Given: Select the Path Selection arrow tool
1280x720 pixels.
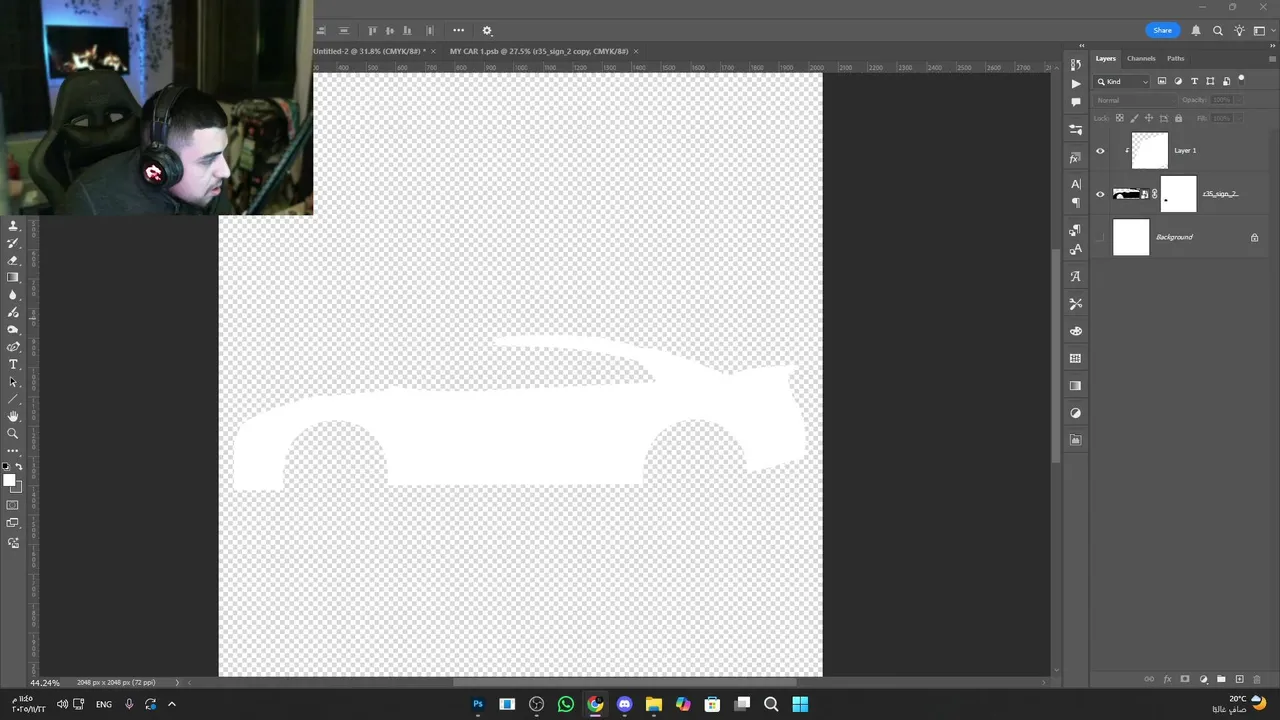Looking at the screenshot, I should click(13, 381).
